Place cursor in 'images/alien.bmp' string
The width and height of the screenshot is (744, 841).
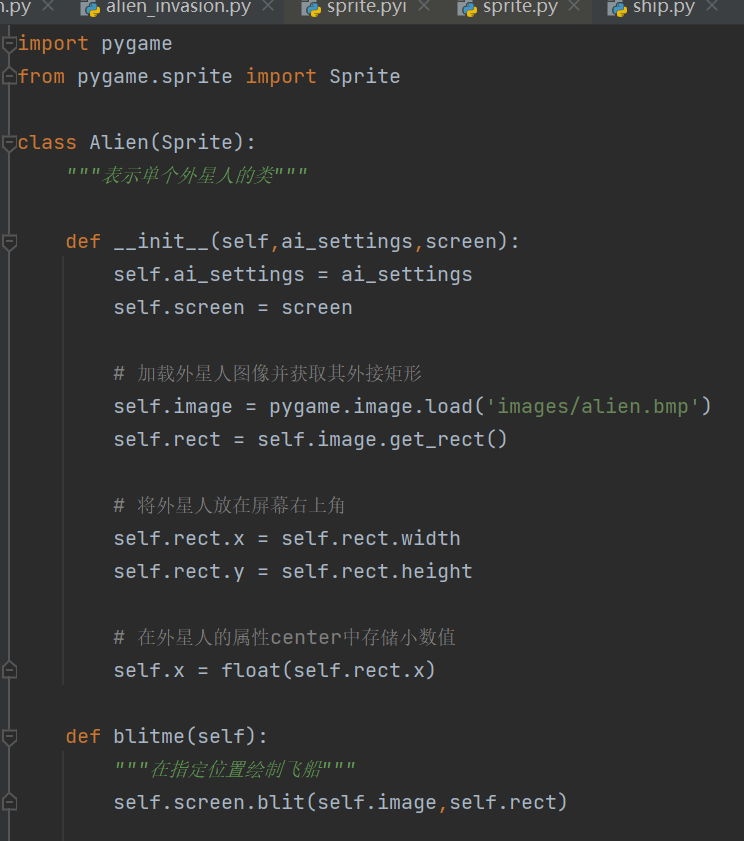click(x=597, y=407)
